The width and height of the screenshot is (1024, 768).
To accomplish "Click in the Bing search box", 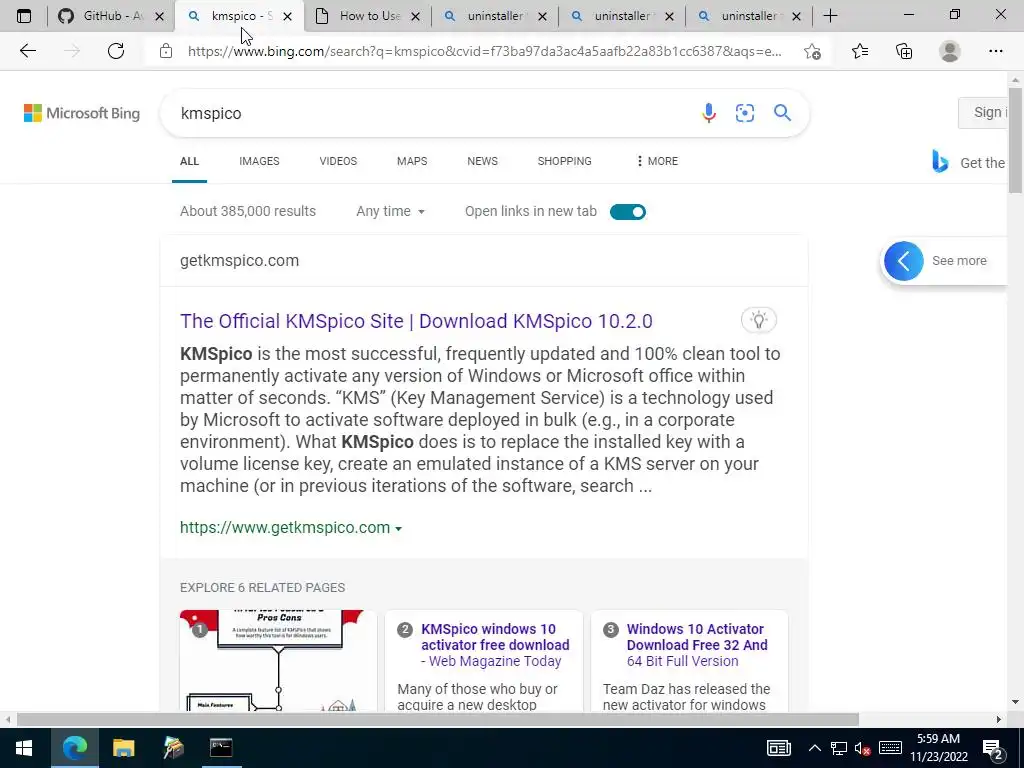I will [x=431, y=113].
